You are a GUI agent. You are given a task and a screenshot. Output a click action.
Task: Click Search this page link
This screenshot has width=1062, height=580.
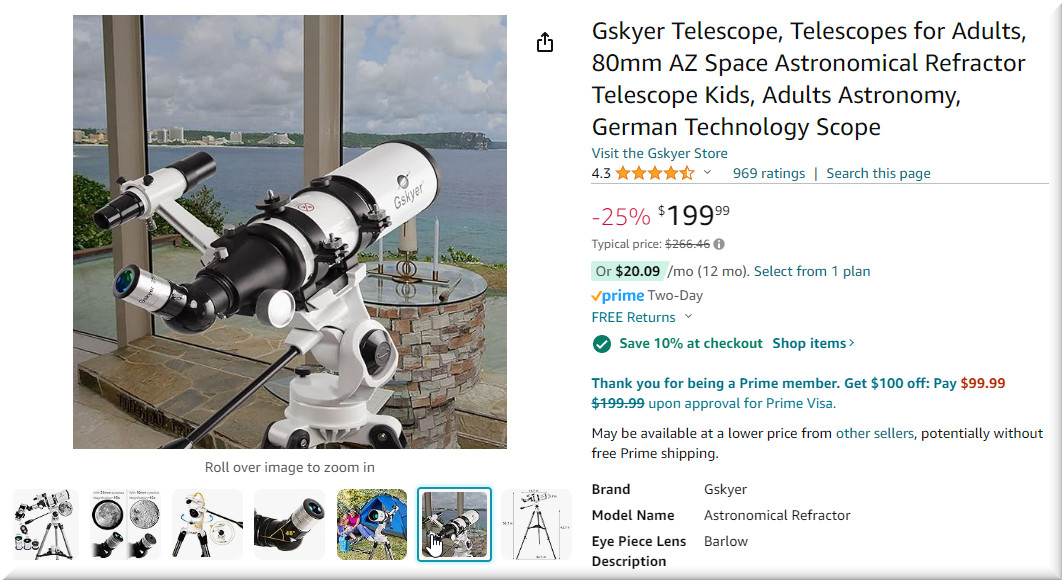tap(878, 173)
